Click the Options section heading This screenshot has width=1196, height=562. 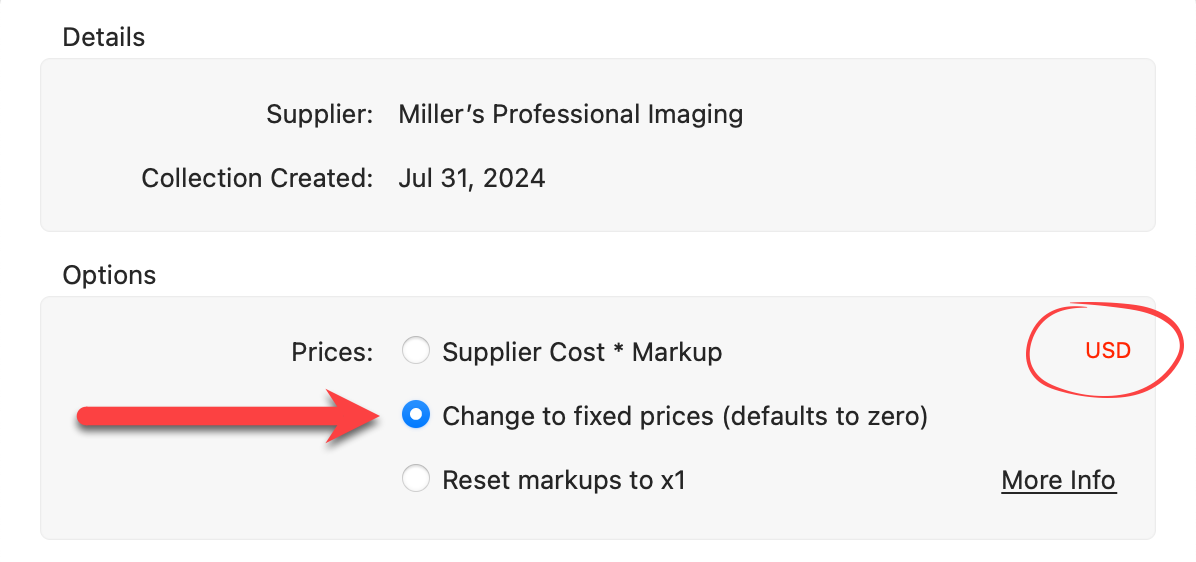pos(109,274)
